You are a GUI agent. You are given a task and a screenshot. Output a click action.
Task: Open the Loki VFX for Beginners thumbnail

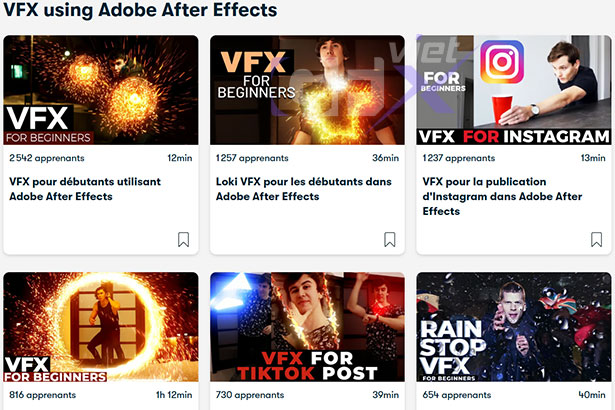[x=308, y=90]
